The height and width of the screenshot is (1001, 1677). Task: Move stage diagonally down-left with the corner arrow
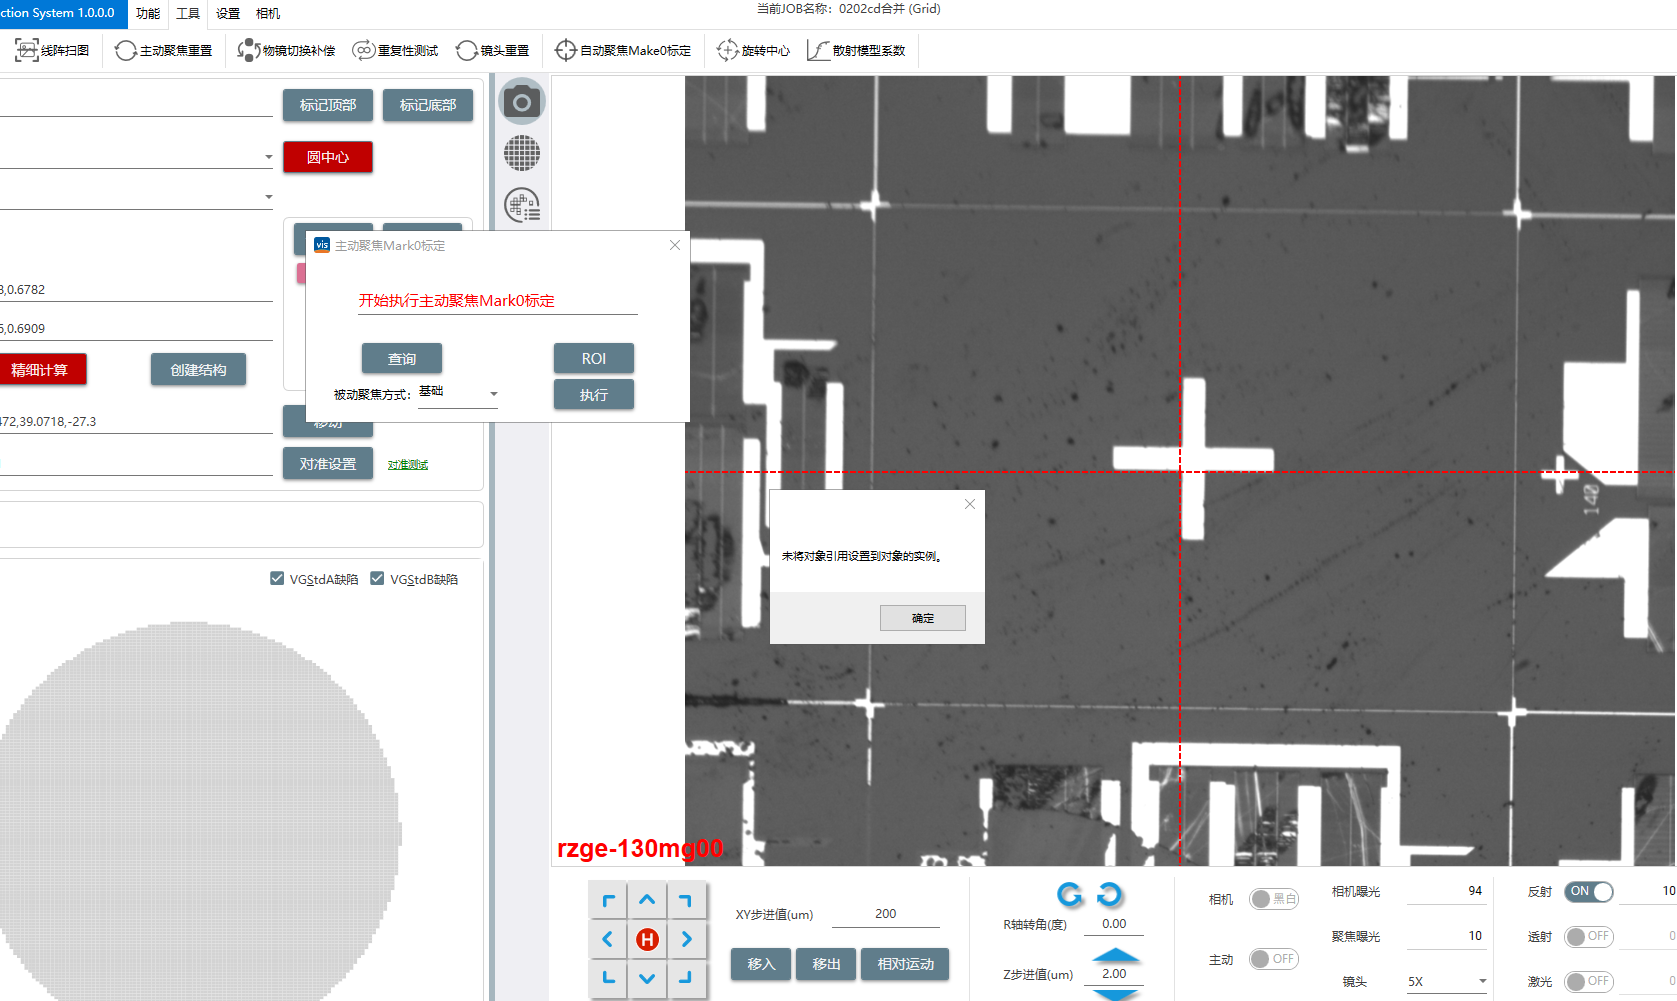pyautogui.click(x=608, y=977)
